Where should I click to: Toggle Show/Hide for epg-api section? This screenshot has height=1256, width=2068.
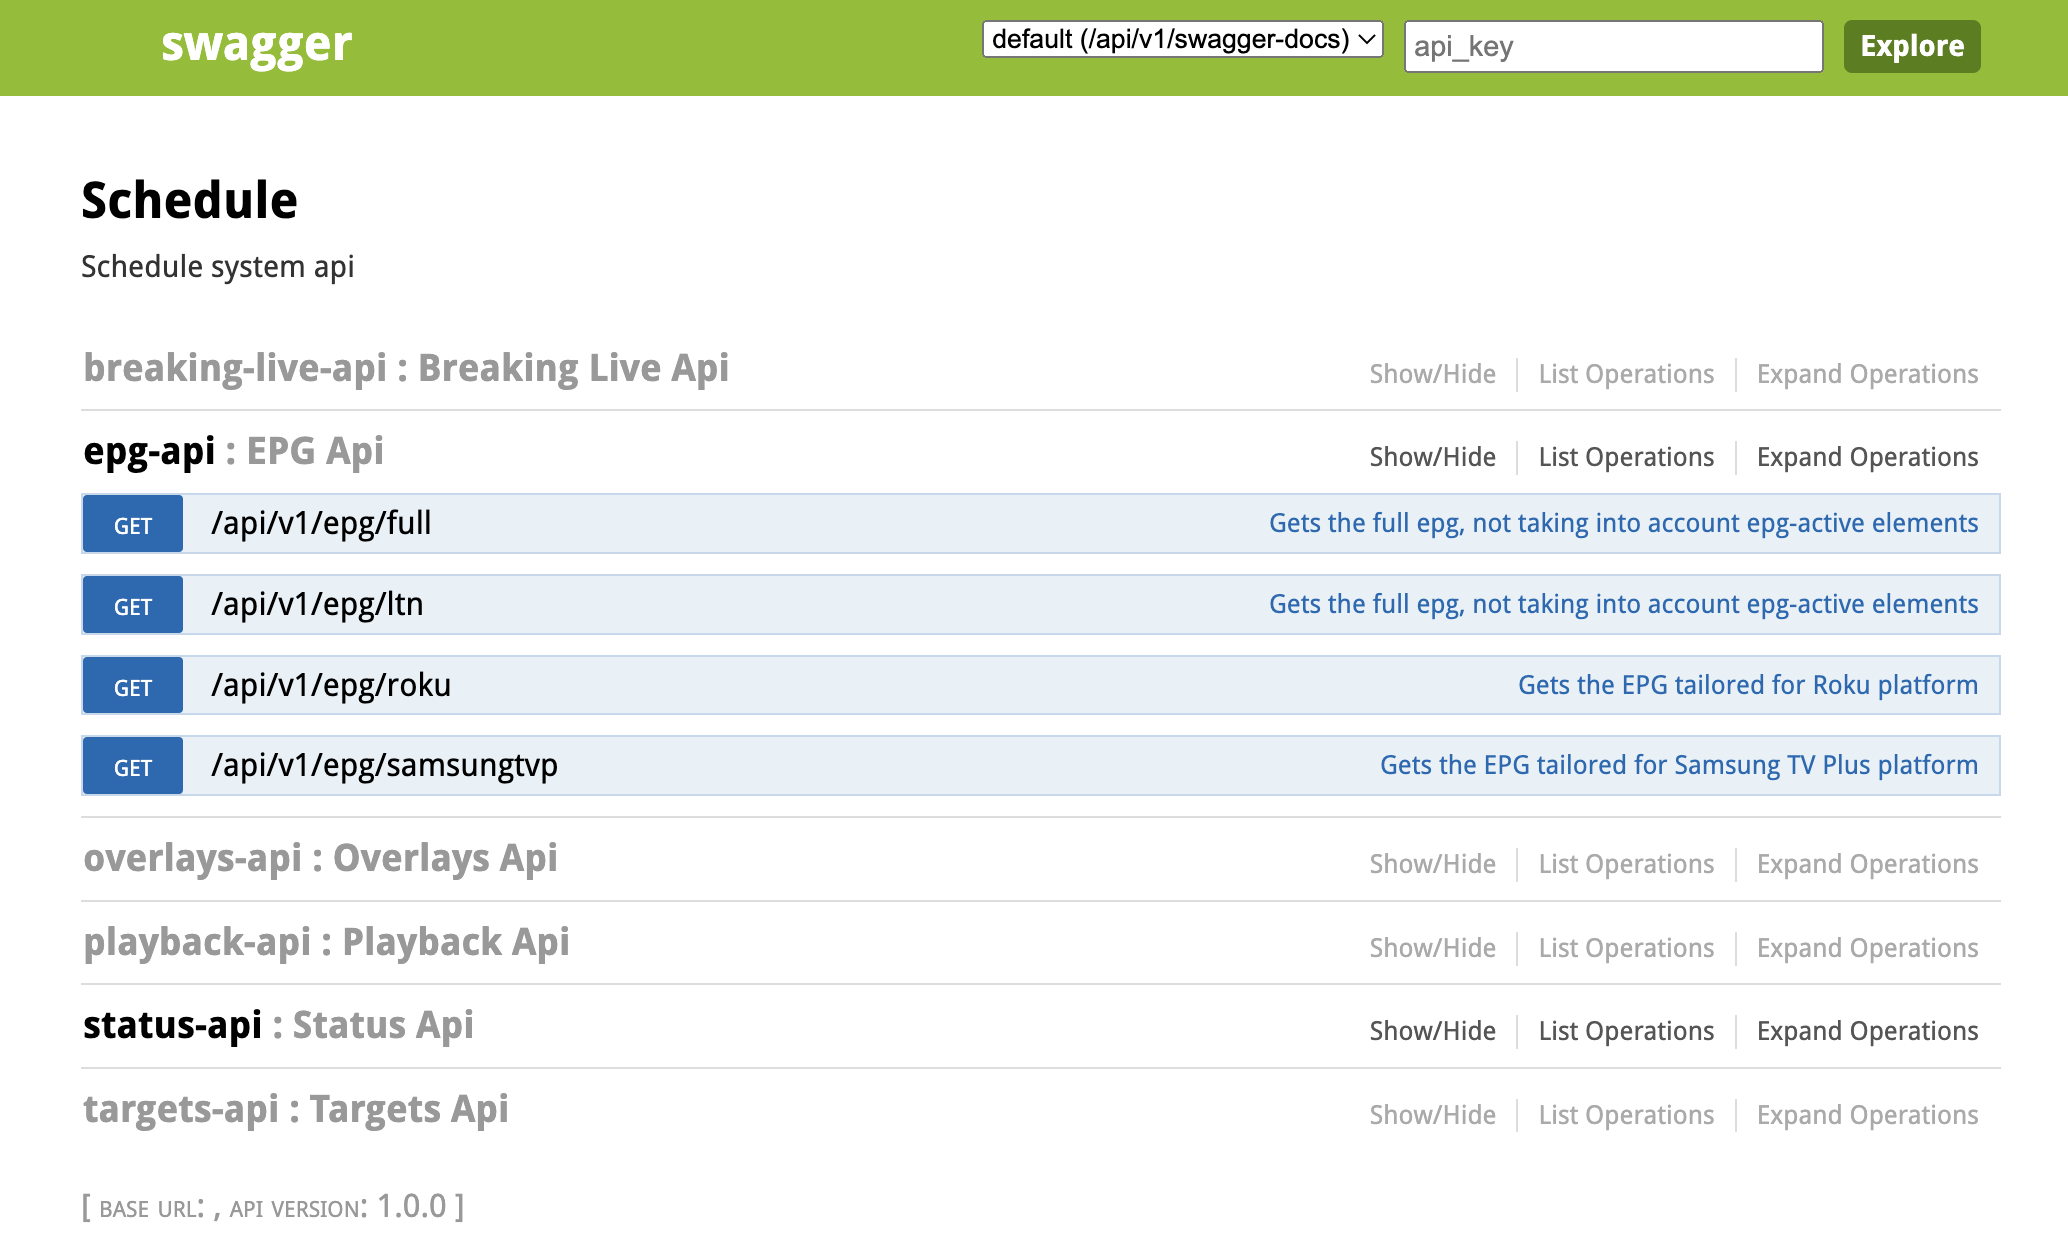[1432, 457]
